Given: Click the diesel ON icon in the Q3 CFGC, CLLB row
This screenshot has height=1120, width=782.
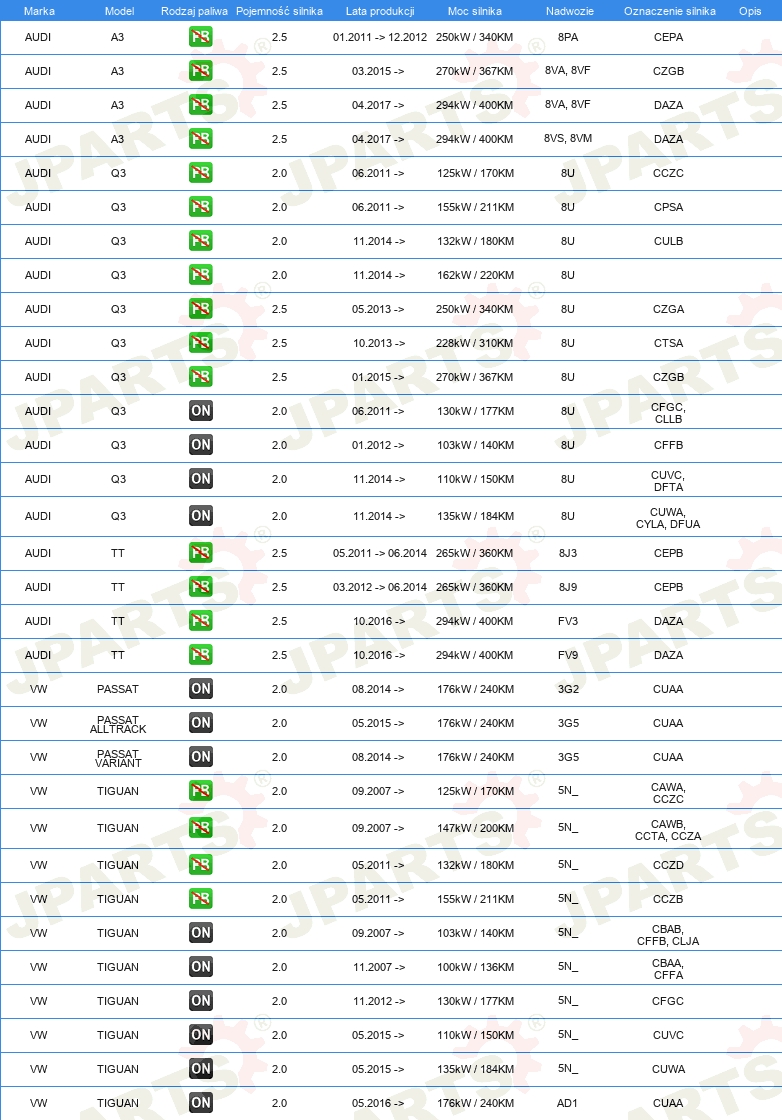Looking at the screenshot, I should click(x=201, y=411).
